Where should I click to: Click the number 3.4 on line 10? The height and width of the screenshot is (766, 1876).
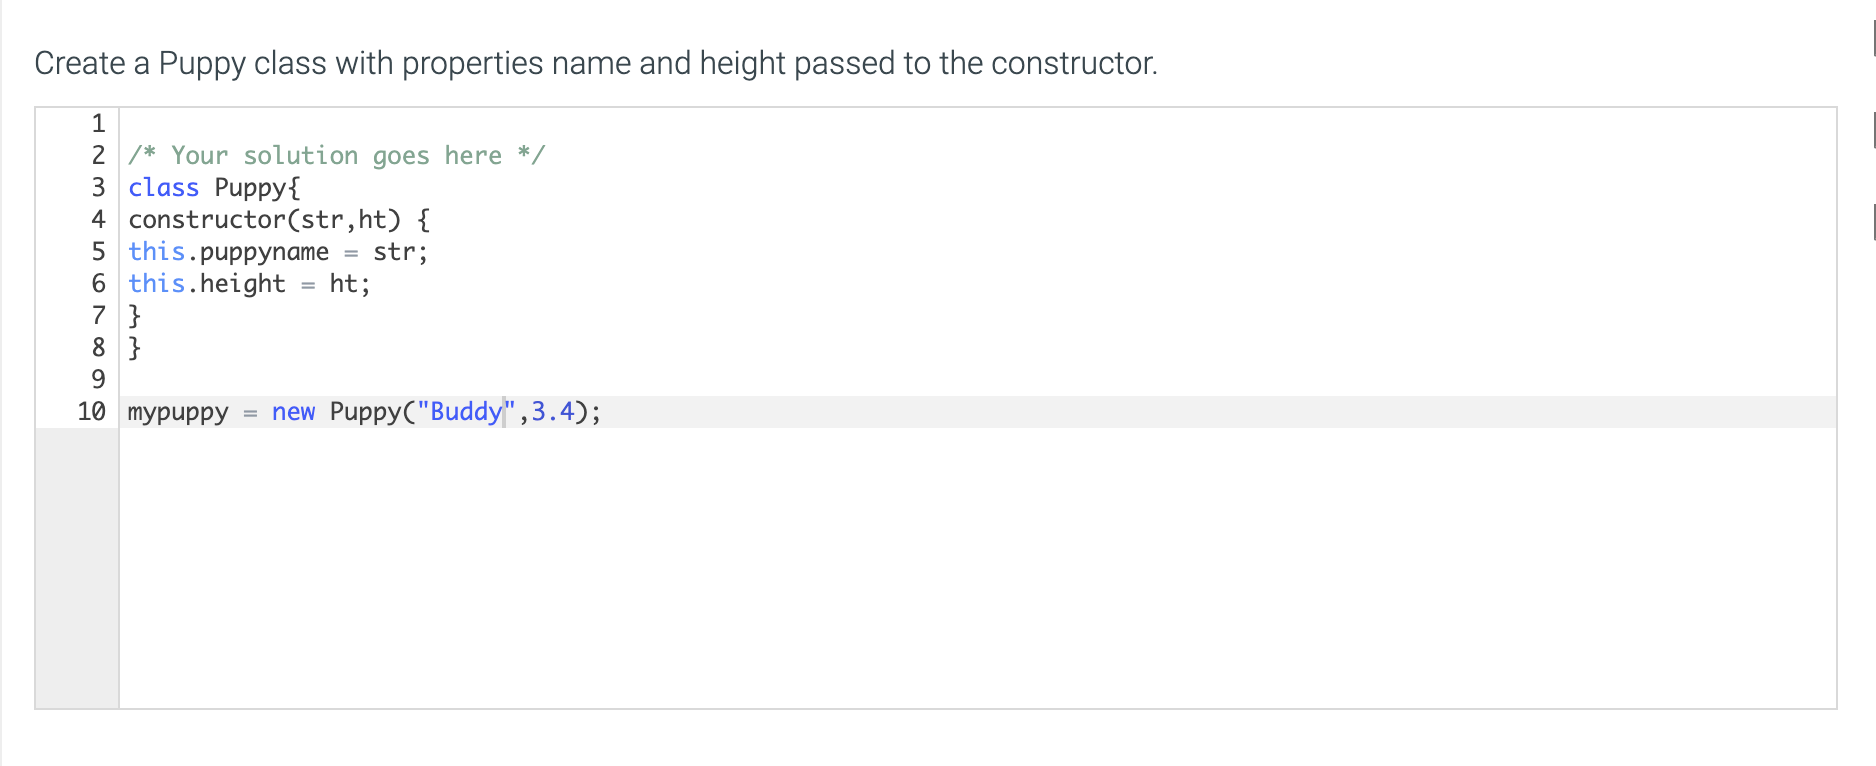click(x=553, y=411)
